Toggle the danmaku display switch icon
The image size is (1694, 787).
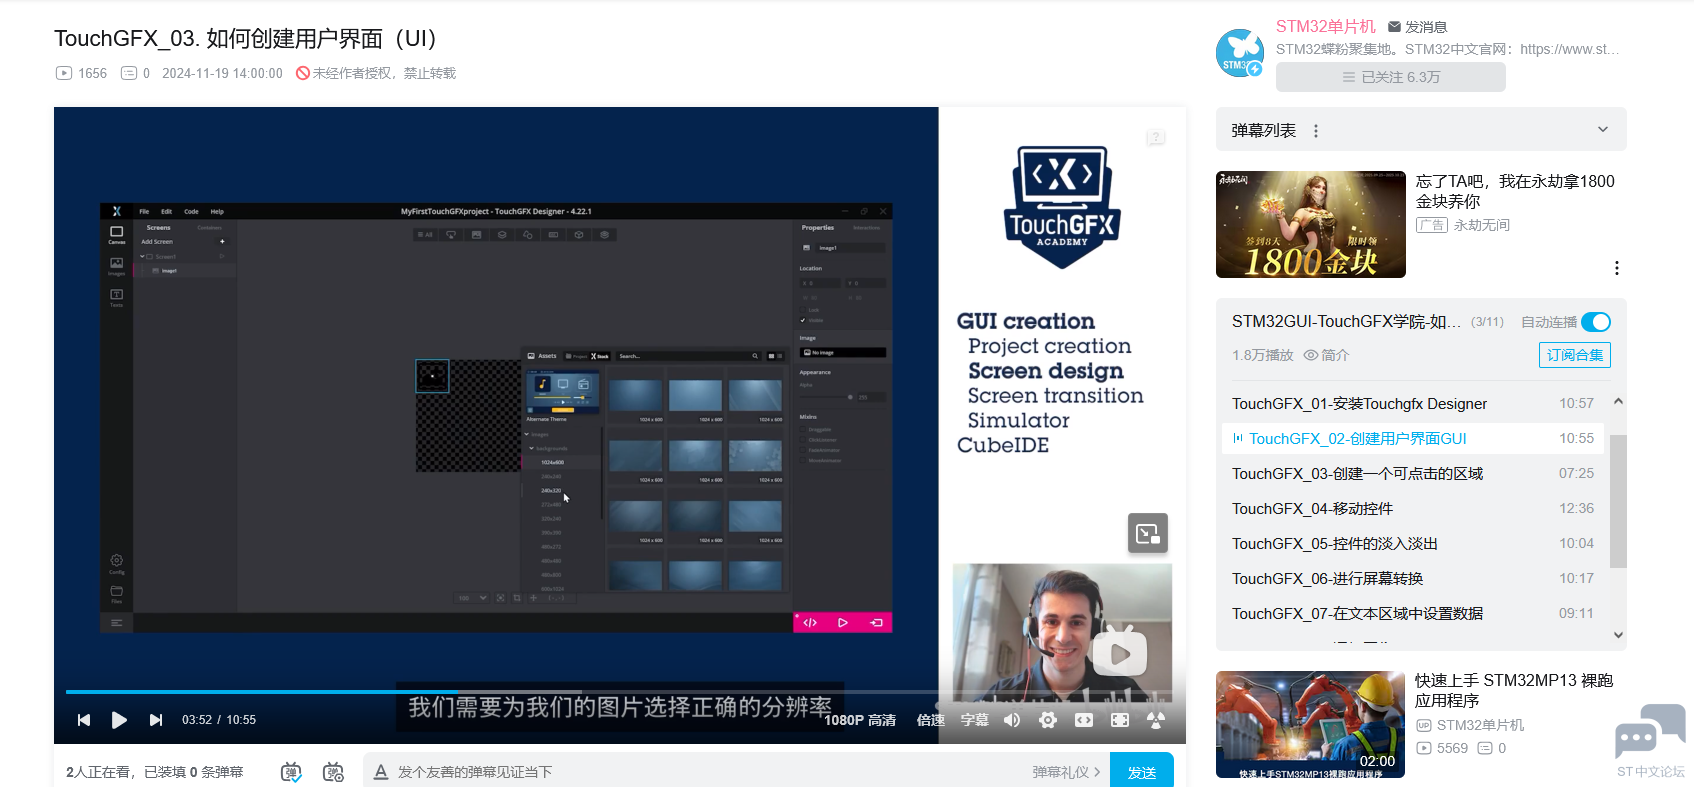(x=291, y=772)
